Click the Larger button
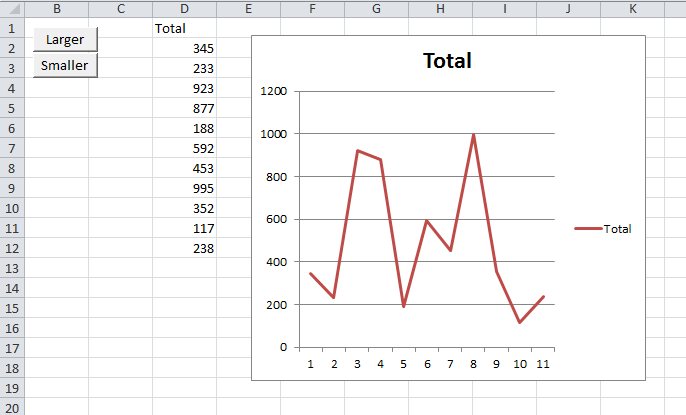Screen dimensions: 686x415 65,39
